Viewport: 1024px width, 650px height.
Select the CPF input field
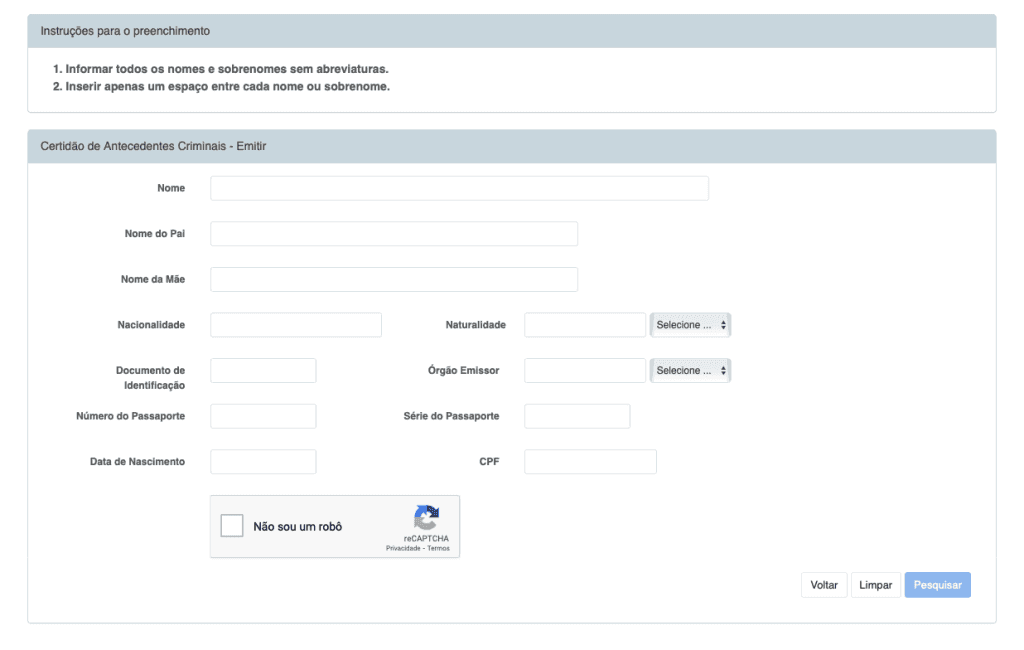pyautogui.click(x=590, y=462)
